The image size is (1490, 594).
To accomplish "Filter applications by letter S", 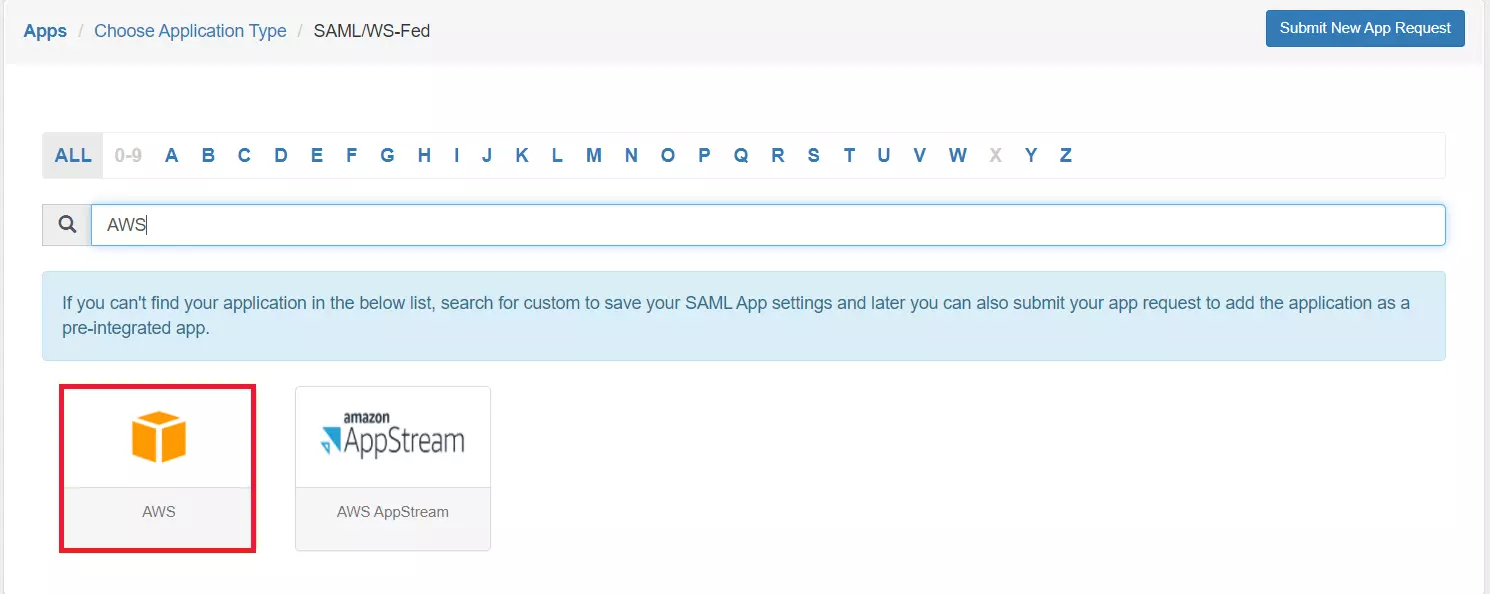I will click(813, 155).
